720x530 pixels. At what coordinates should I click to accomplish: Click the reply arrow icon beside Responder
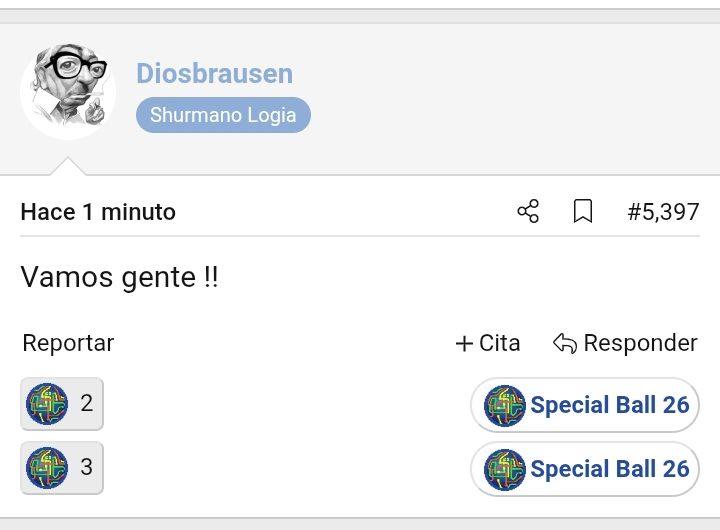[565, 343]
